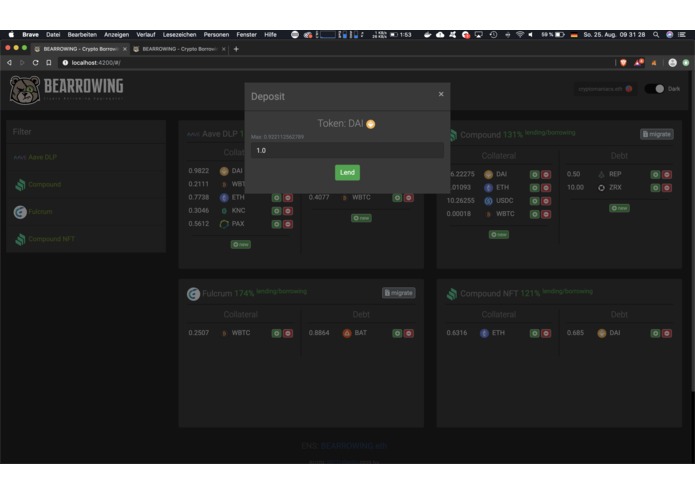Deposit more Compound WBTC collateral
The image size is (695, 494).
coord(535,214)
